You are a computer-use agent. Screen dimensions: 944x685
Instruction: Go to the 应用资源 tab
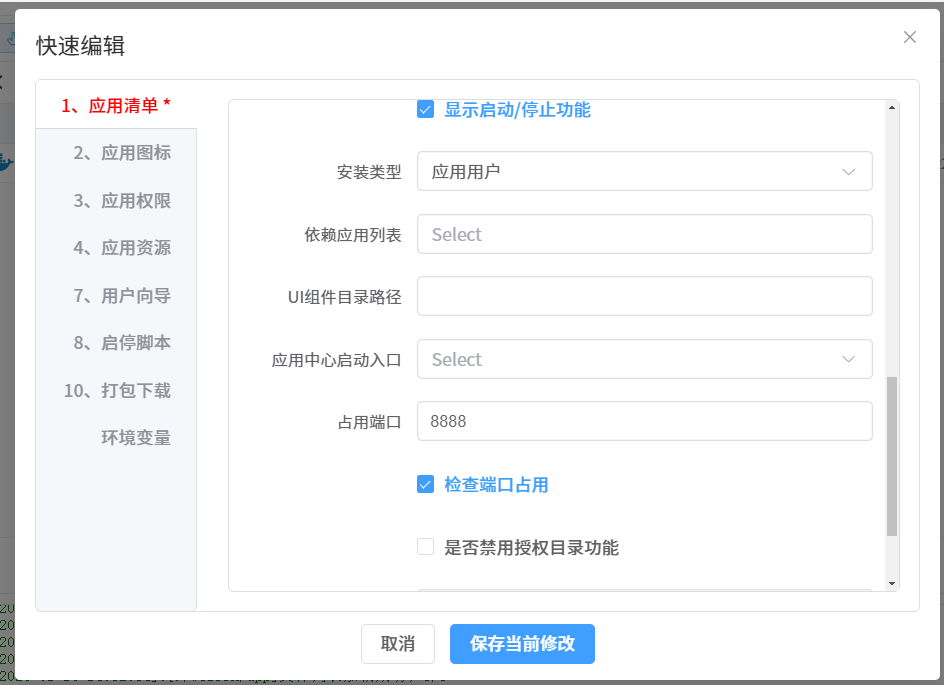point(122,248)
